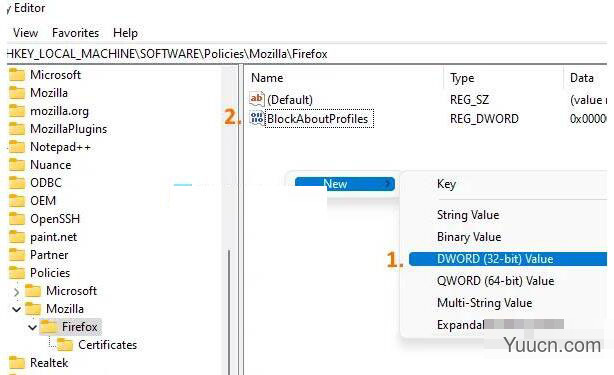Click the Mozilla folder icon below Microsoft
This screenshot has width=614, height=375.
click(17, 93)
